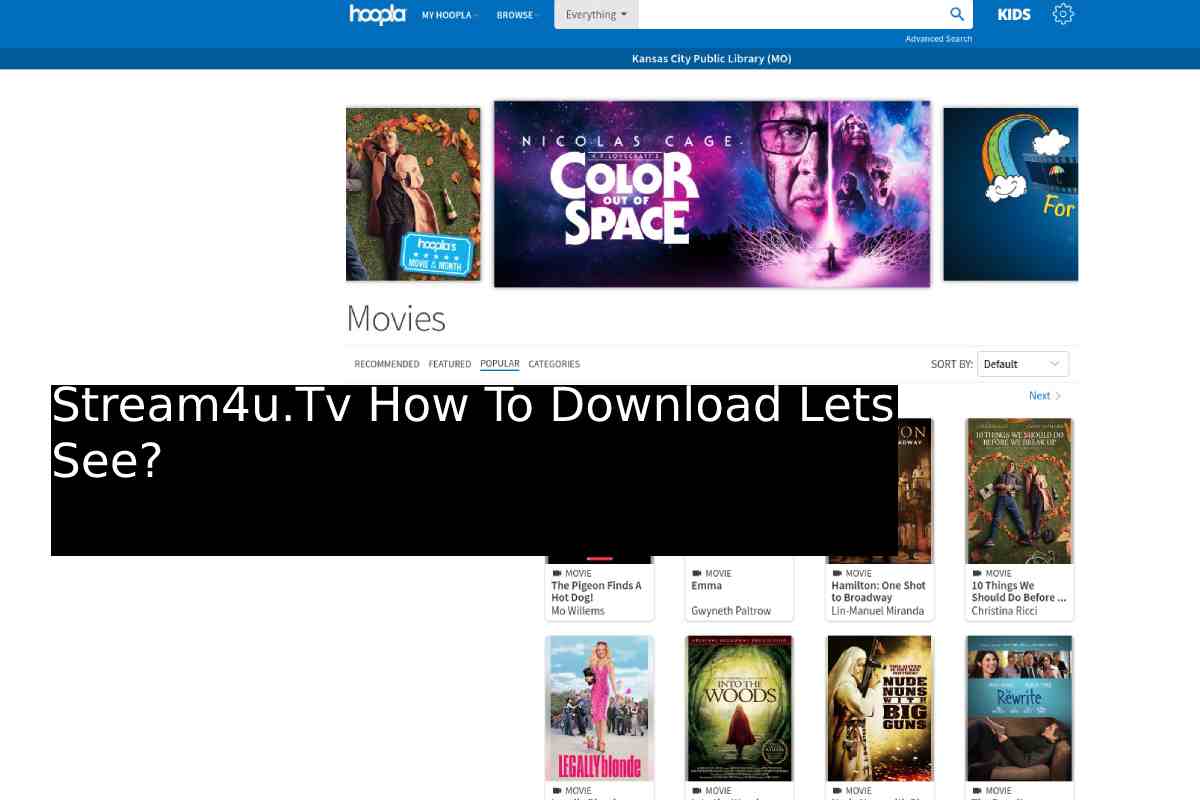Open the Advanced Search link

point(938,39)
